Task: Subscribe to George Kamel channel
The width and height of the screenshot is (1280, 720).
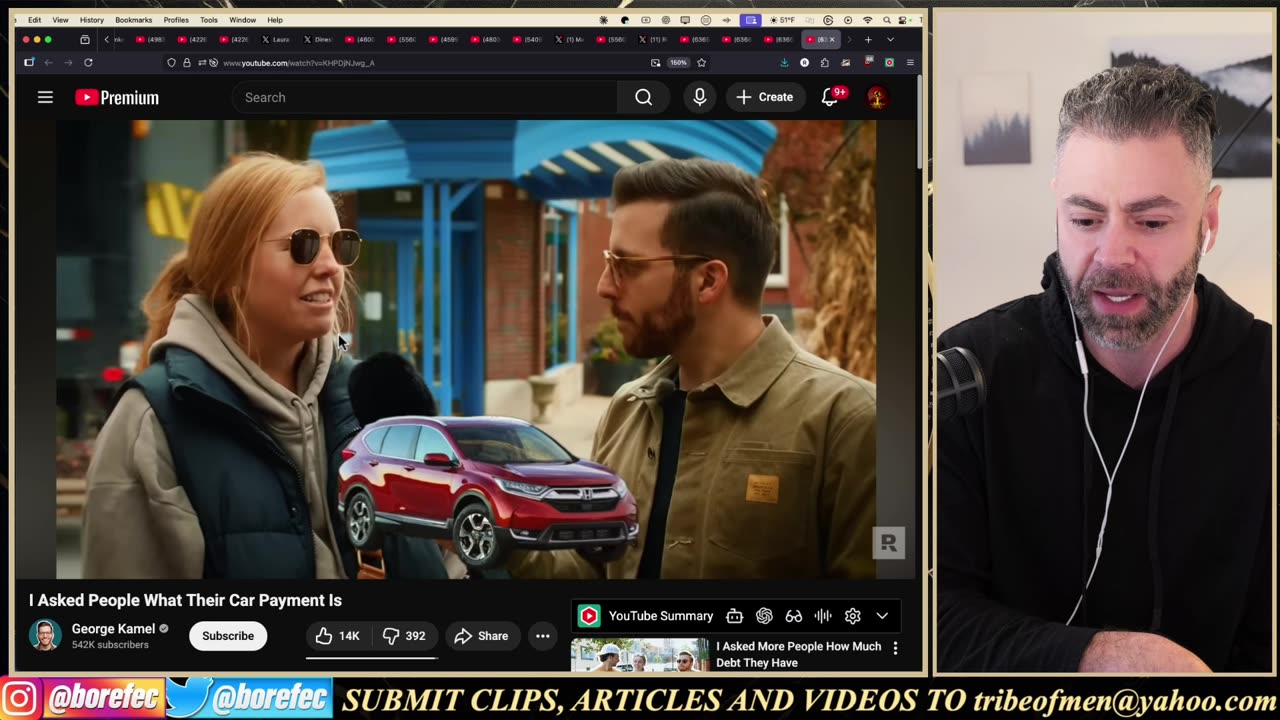Action: [228, 636]
